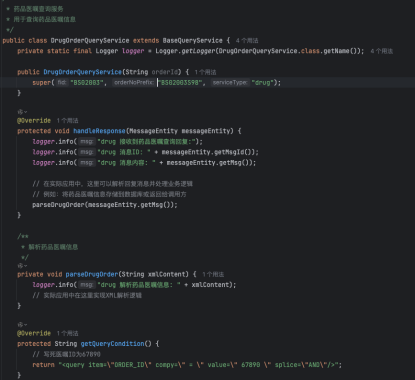The image size is (415, 380).
Task: Show the 4 usages hint after the logger field
Action: pyautogui.click(x=382, y=51)
